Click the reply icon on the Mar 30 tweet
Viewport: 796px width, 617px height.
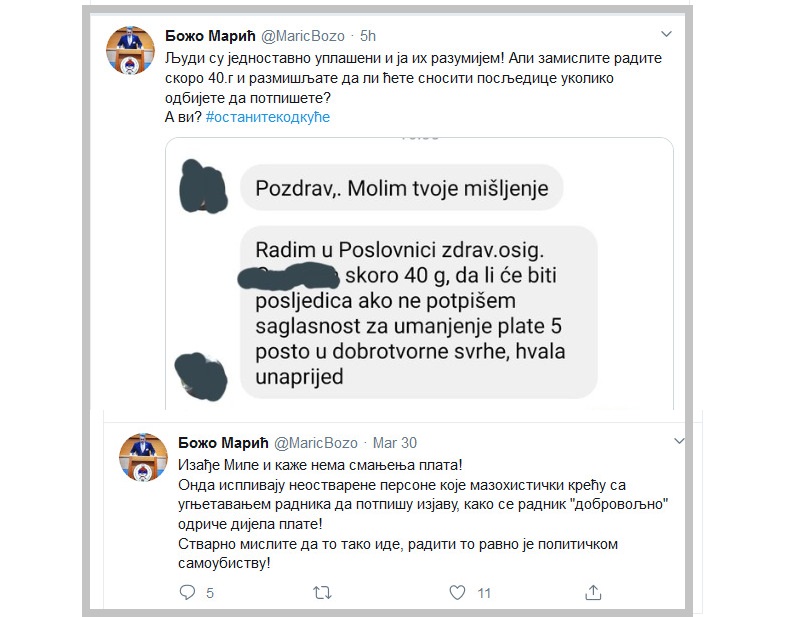coord(187,592)
